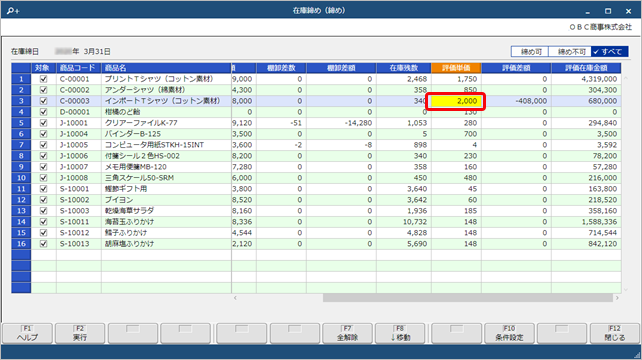Toggle the checkbox for D-00001
Screen dimensions: 642x360
(x=43, y=112)
